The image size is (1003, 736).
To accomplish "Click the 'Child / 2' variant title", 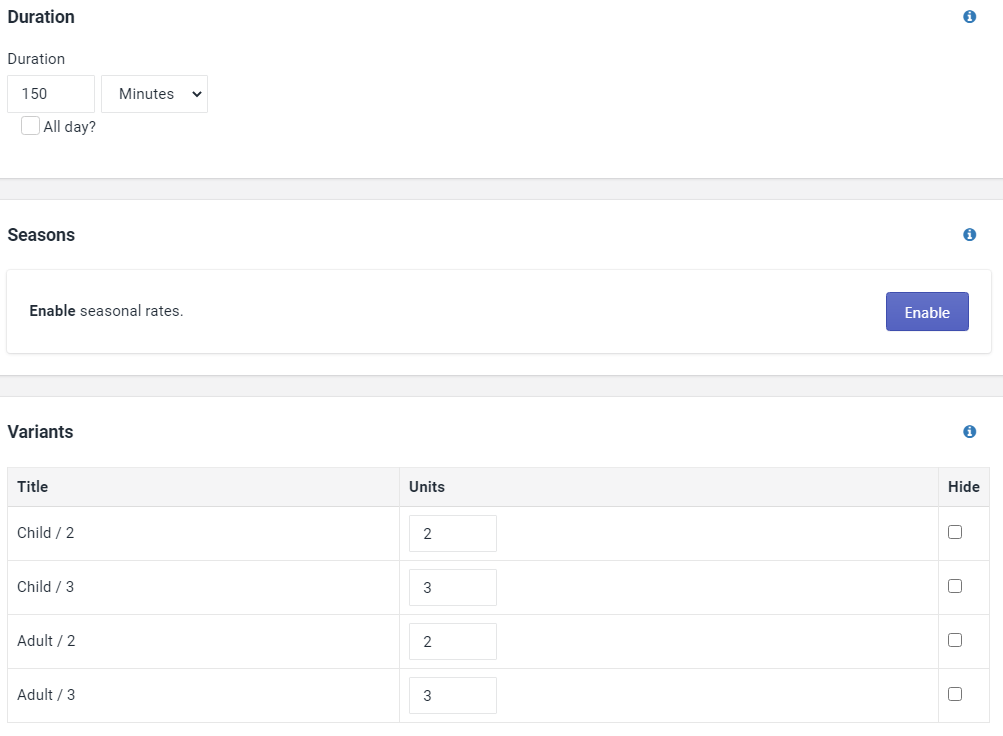I will coord(45,533).
